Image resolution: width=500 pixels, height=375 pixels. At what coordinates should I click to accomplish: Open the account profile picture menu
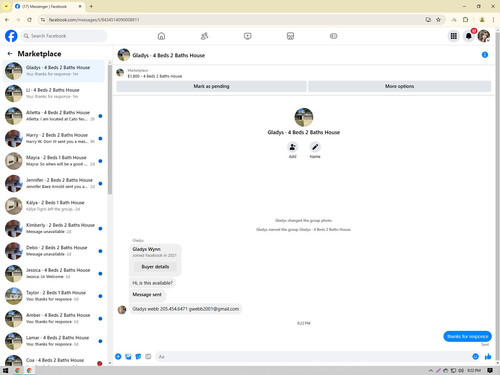click(484, 36)
